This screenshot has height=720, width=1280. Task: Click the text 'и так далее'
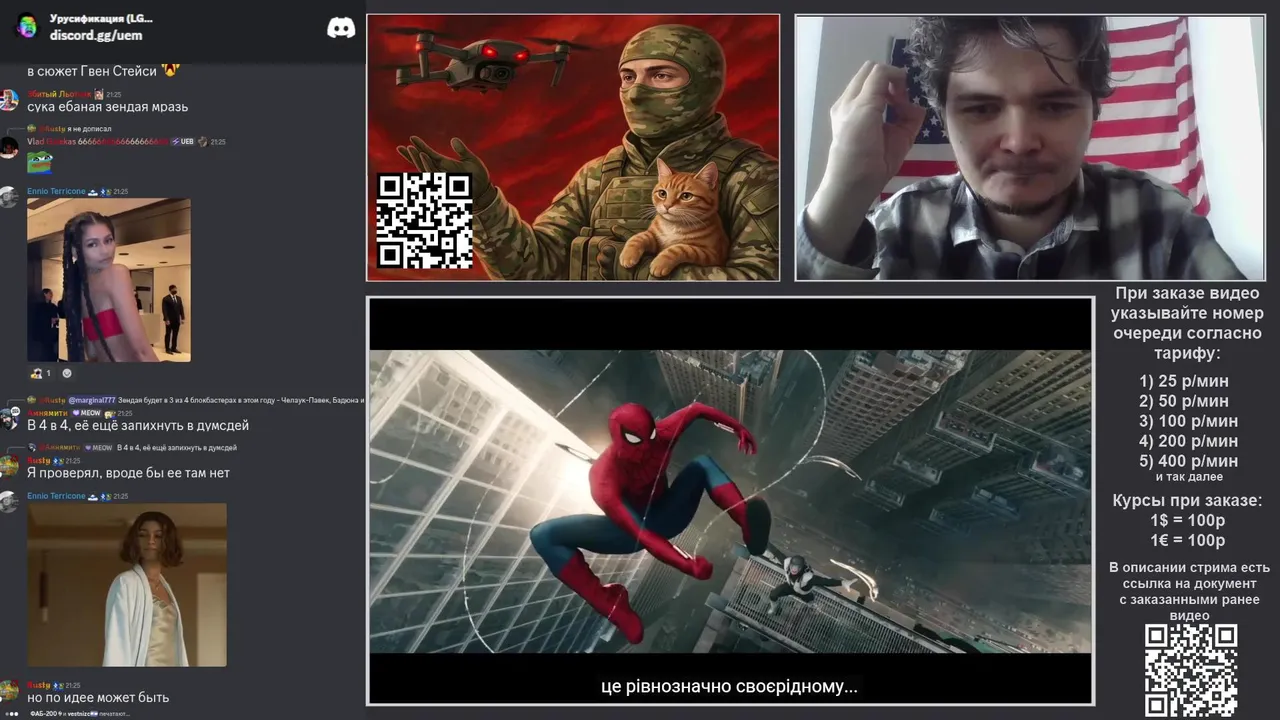pyautogui.click(x=1189, y=477)
